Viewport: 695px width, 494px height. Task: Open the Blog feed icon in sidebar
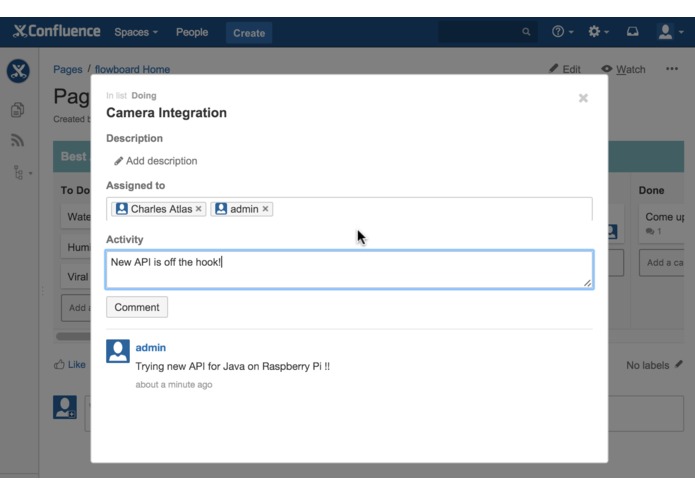pyautogui.click(x=18, y=140)
